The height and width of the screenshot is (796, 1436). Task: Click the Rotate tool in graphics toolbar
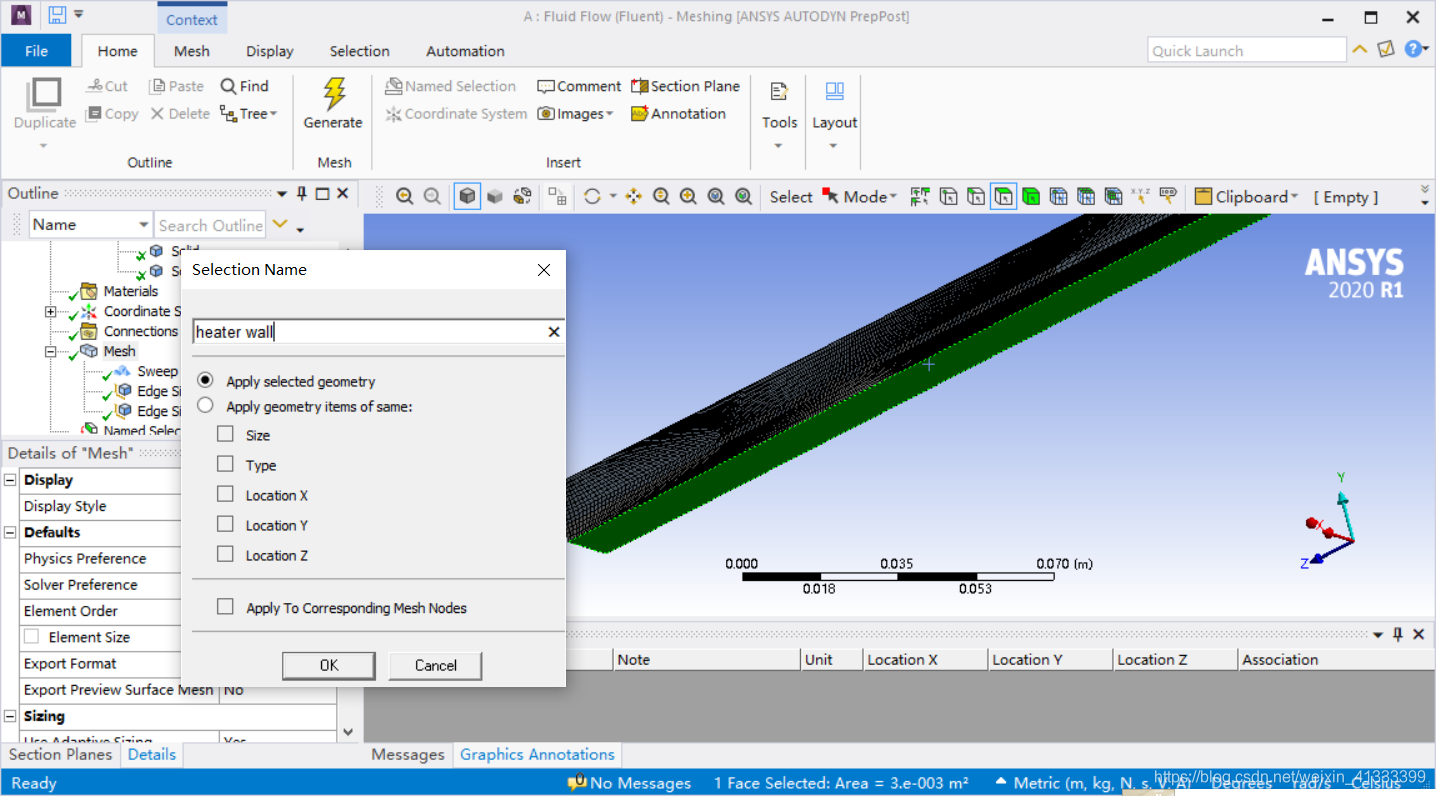(592, 197)
